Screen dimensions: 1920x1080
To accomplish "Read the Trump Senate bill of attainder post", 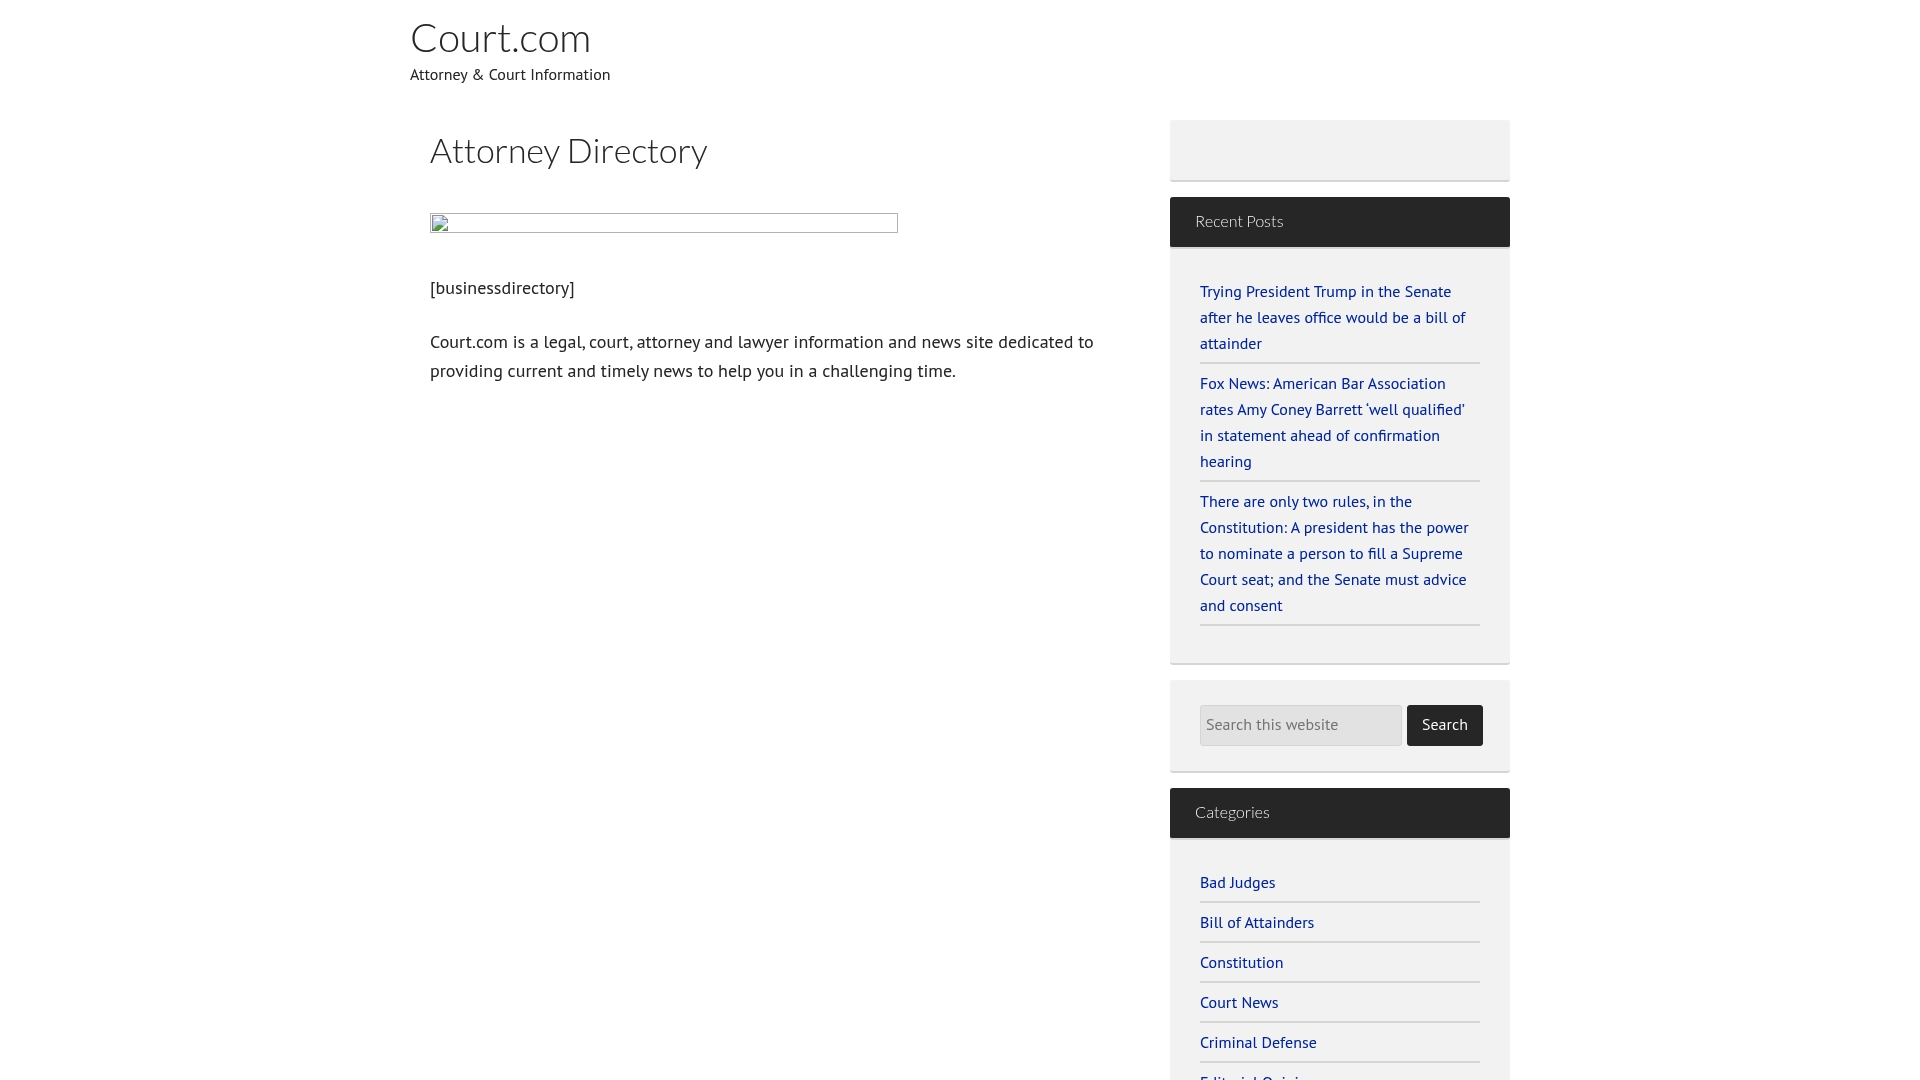I will [x=1332, y=317].
